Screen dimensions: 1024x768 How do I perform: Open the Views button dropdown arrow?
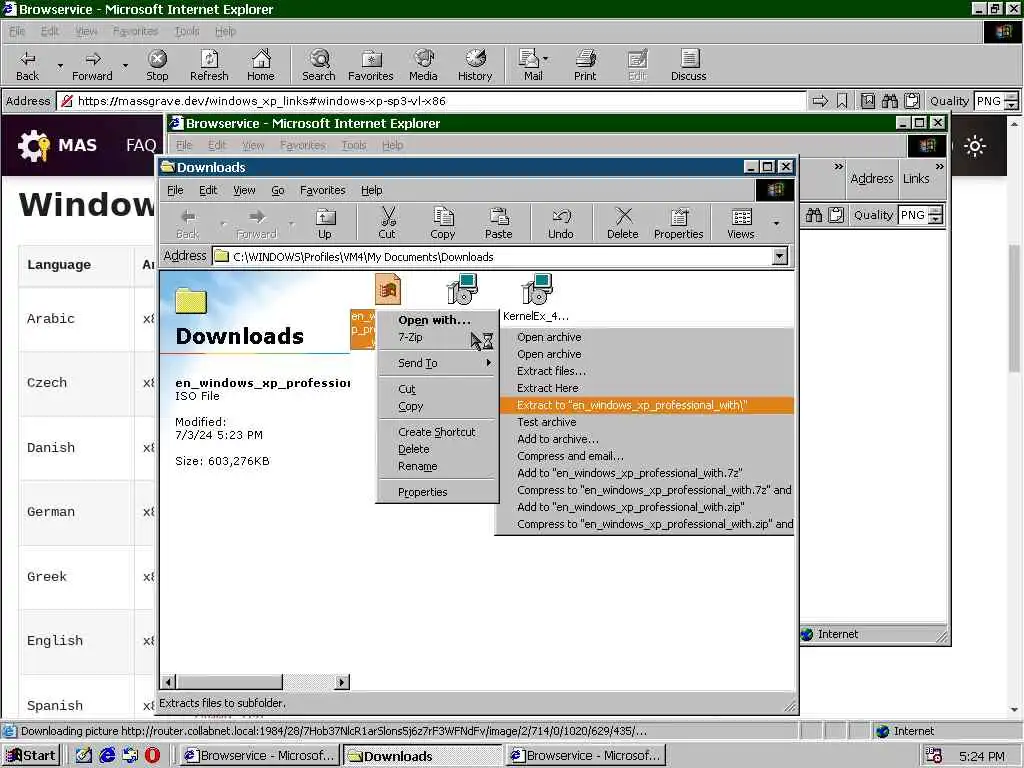coord(776,223)
